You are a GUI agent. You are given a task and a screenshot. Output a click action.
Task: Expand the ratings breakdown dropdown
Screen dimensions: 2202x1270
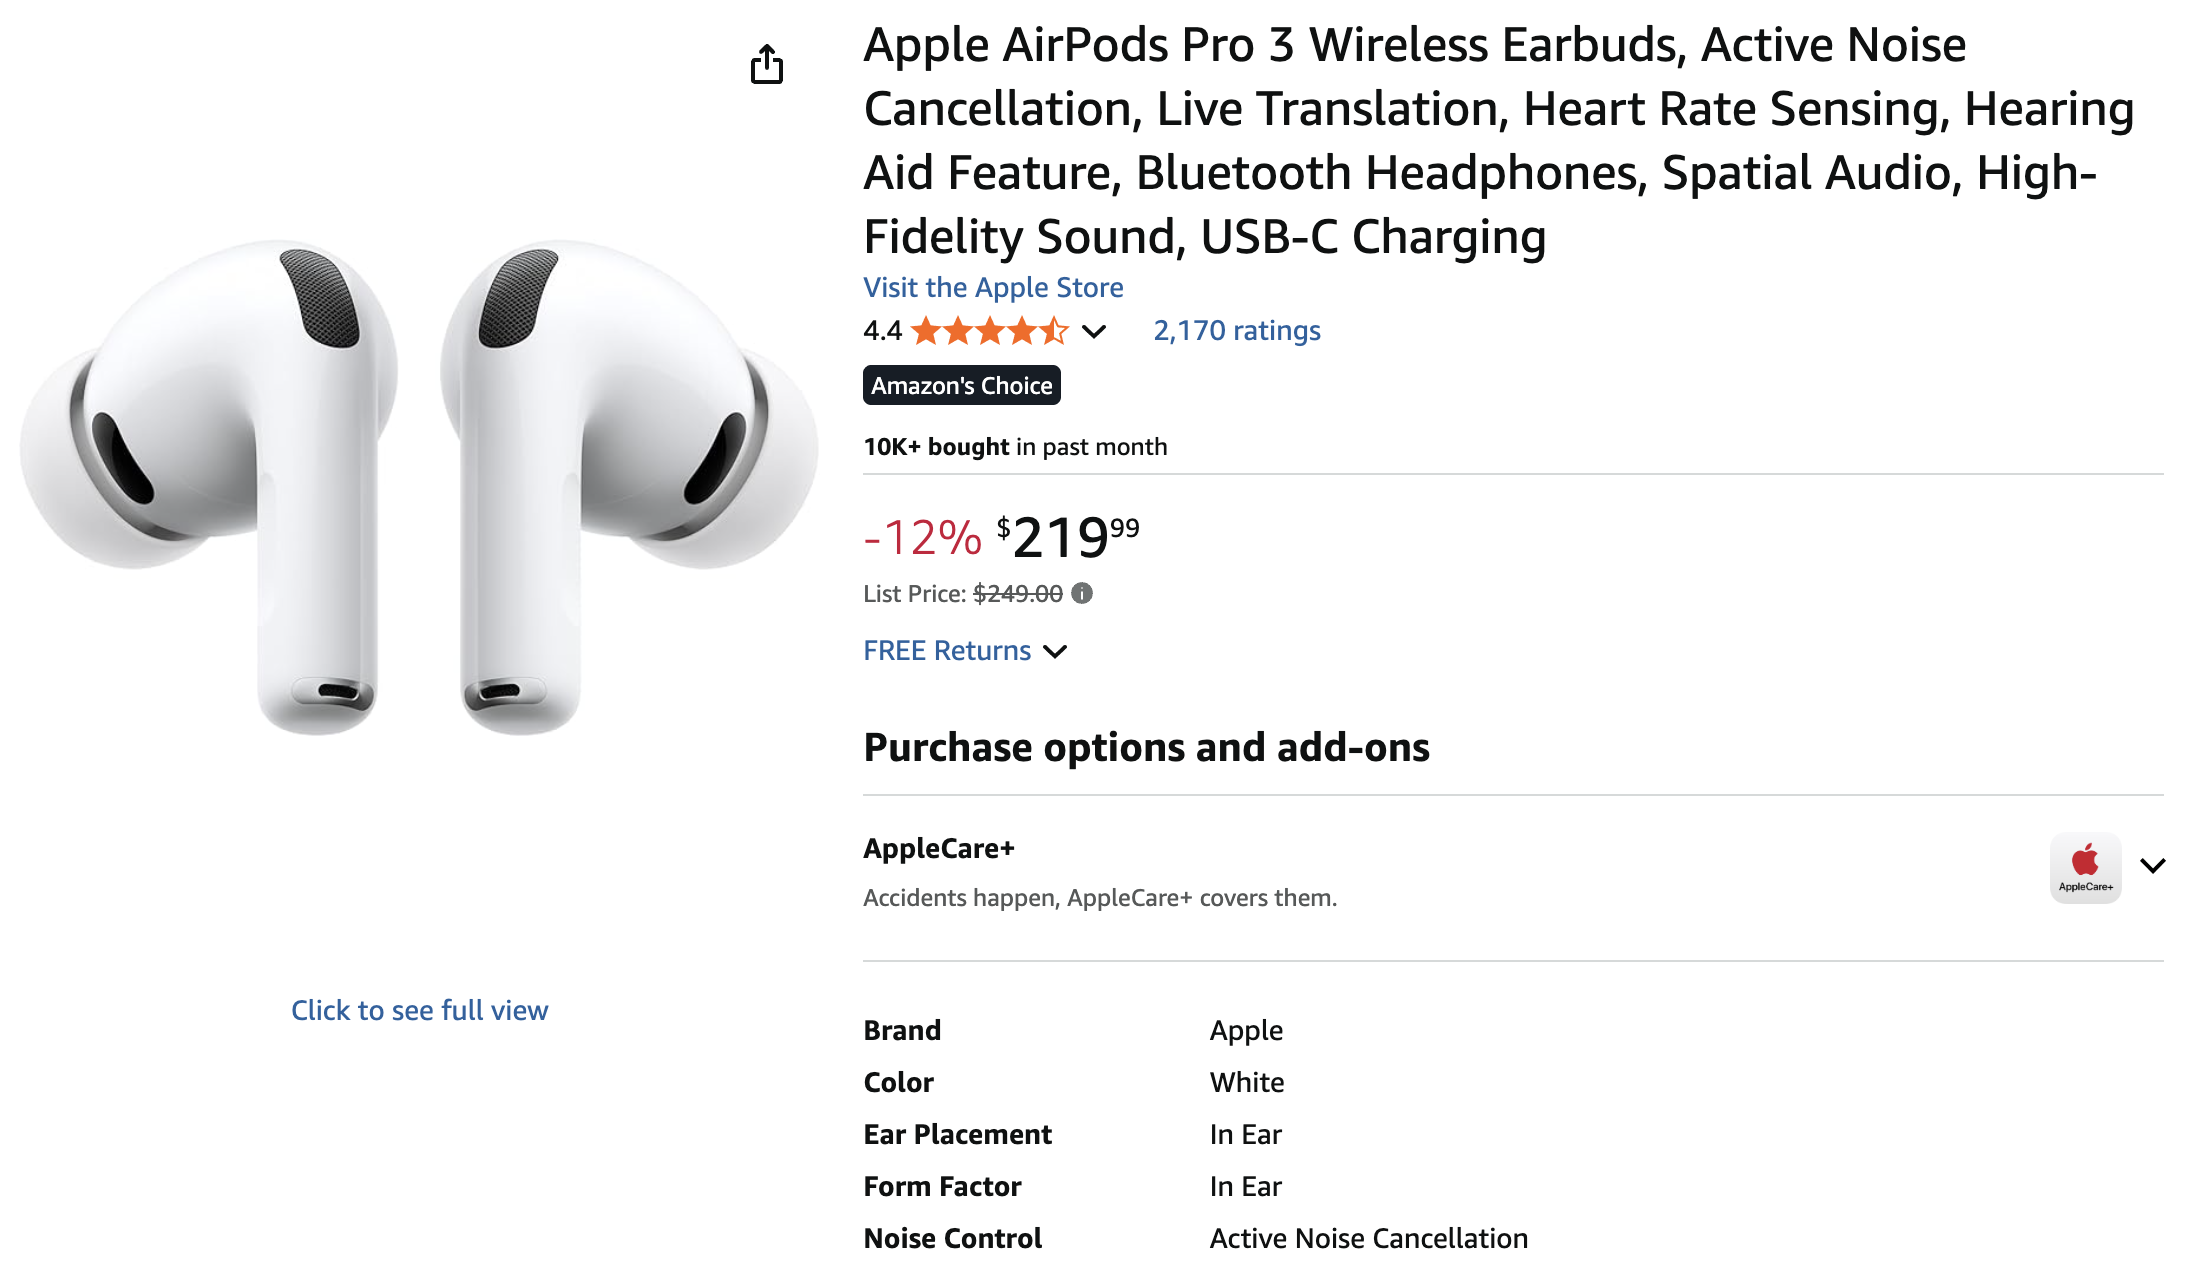pos(1094,331)
